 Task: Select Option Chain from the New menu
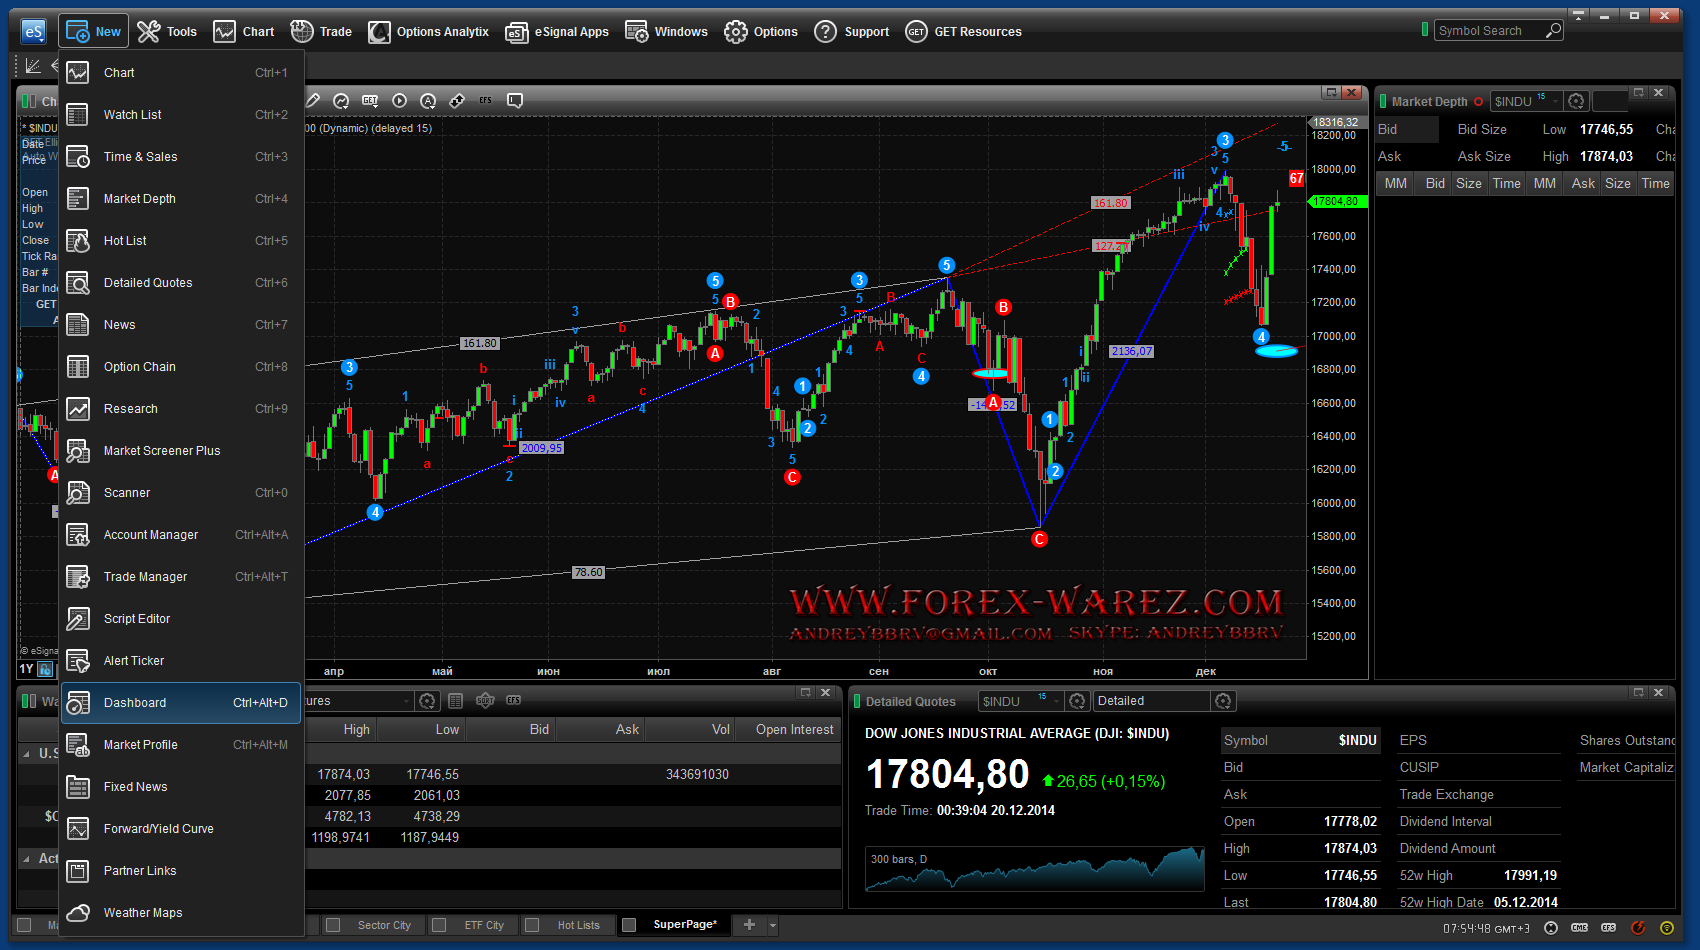coord(140,367)
